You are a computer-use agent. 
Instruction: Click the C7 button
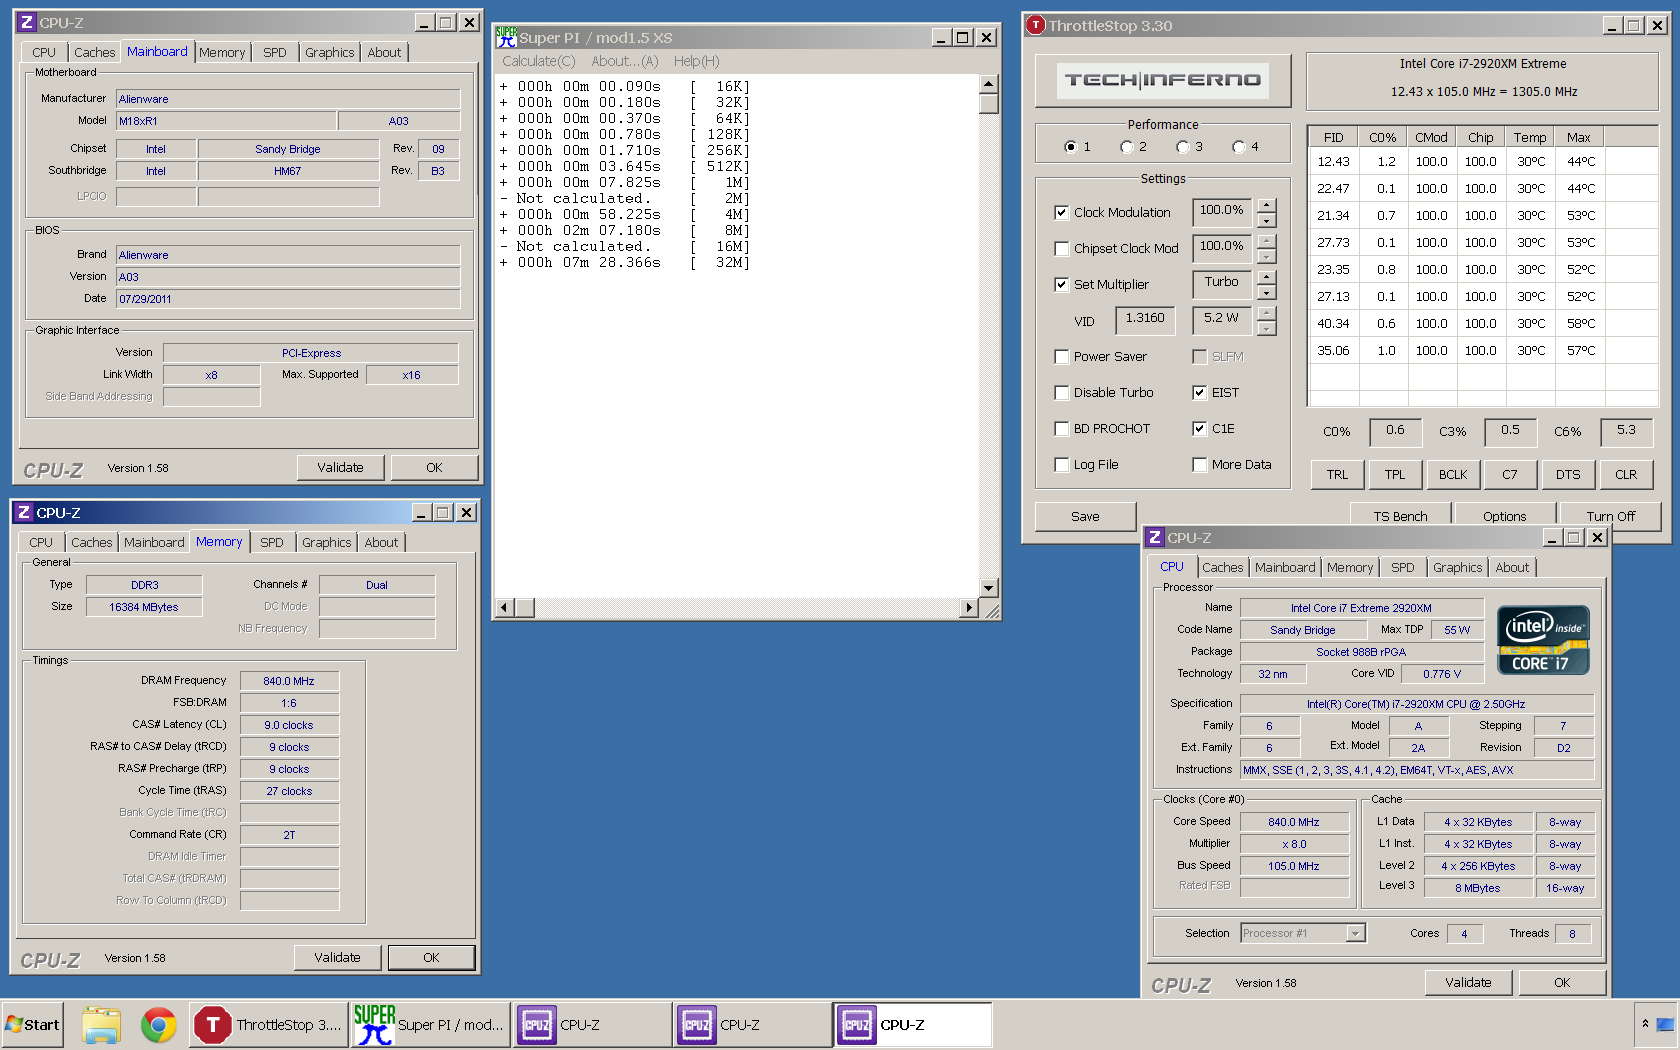1510,474
